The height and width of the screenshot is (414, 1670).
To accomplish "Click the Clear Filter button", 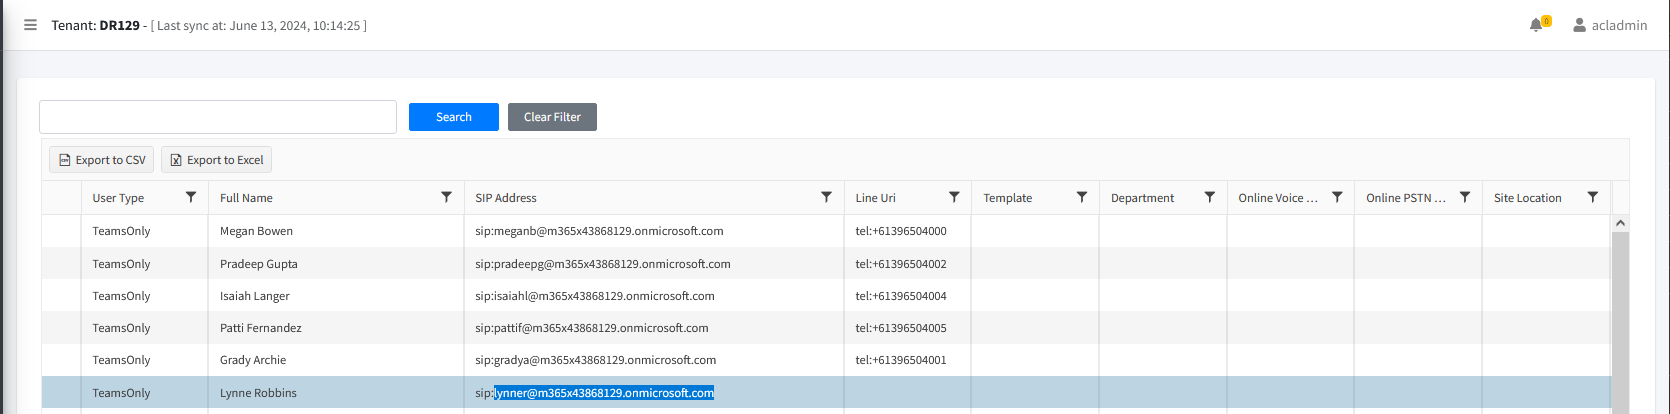I will pyautogui.click(x=552, y=117).
